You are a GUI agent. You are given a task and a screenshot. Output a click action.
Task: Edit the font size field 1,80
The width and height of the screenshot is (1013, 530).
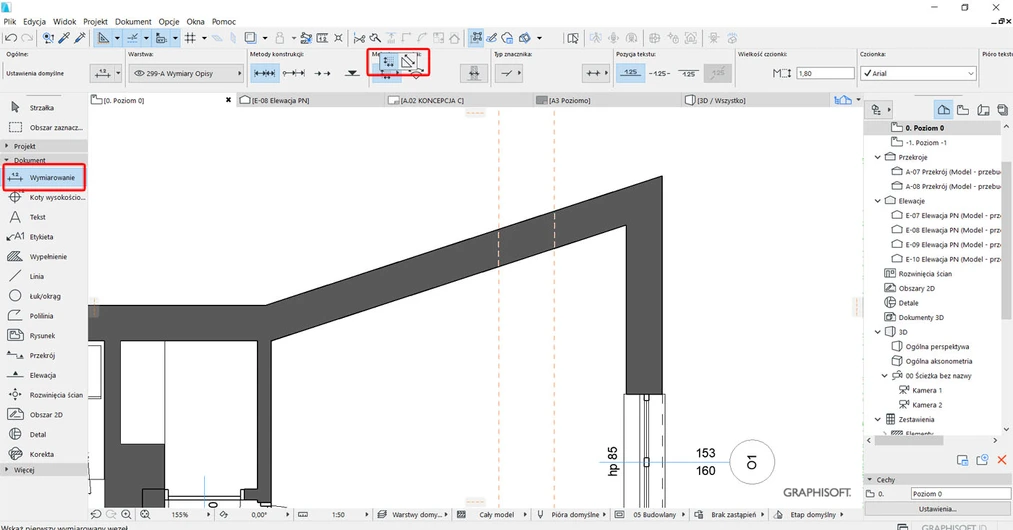(826, 73)
